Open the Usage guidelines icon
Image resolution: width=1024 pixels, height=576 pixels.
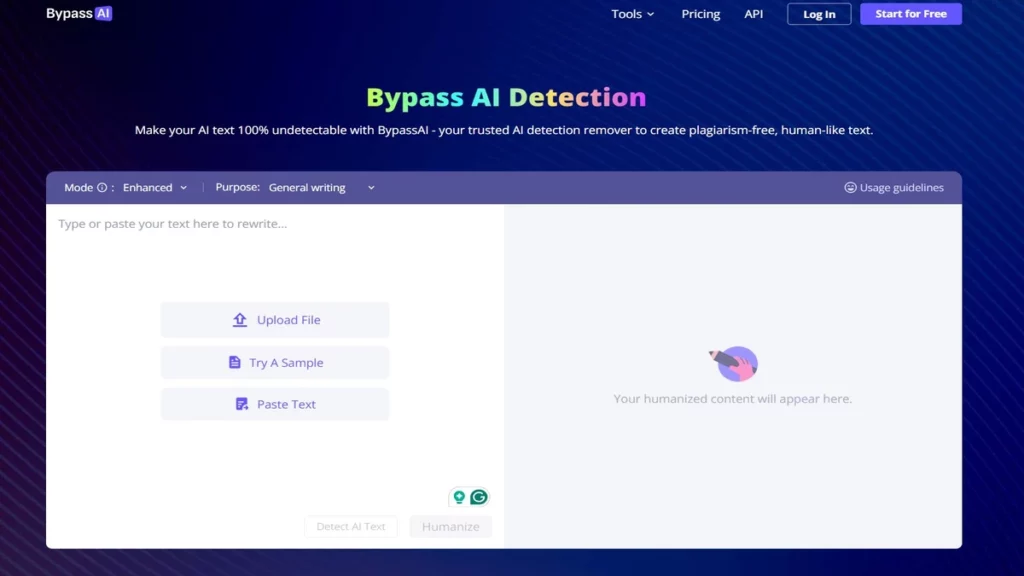pyautogui.click(x=851, y=187)
